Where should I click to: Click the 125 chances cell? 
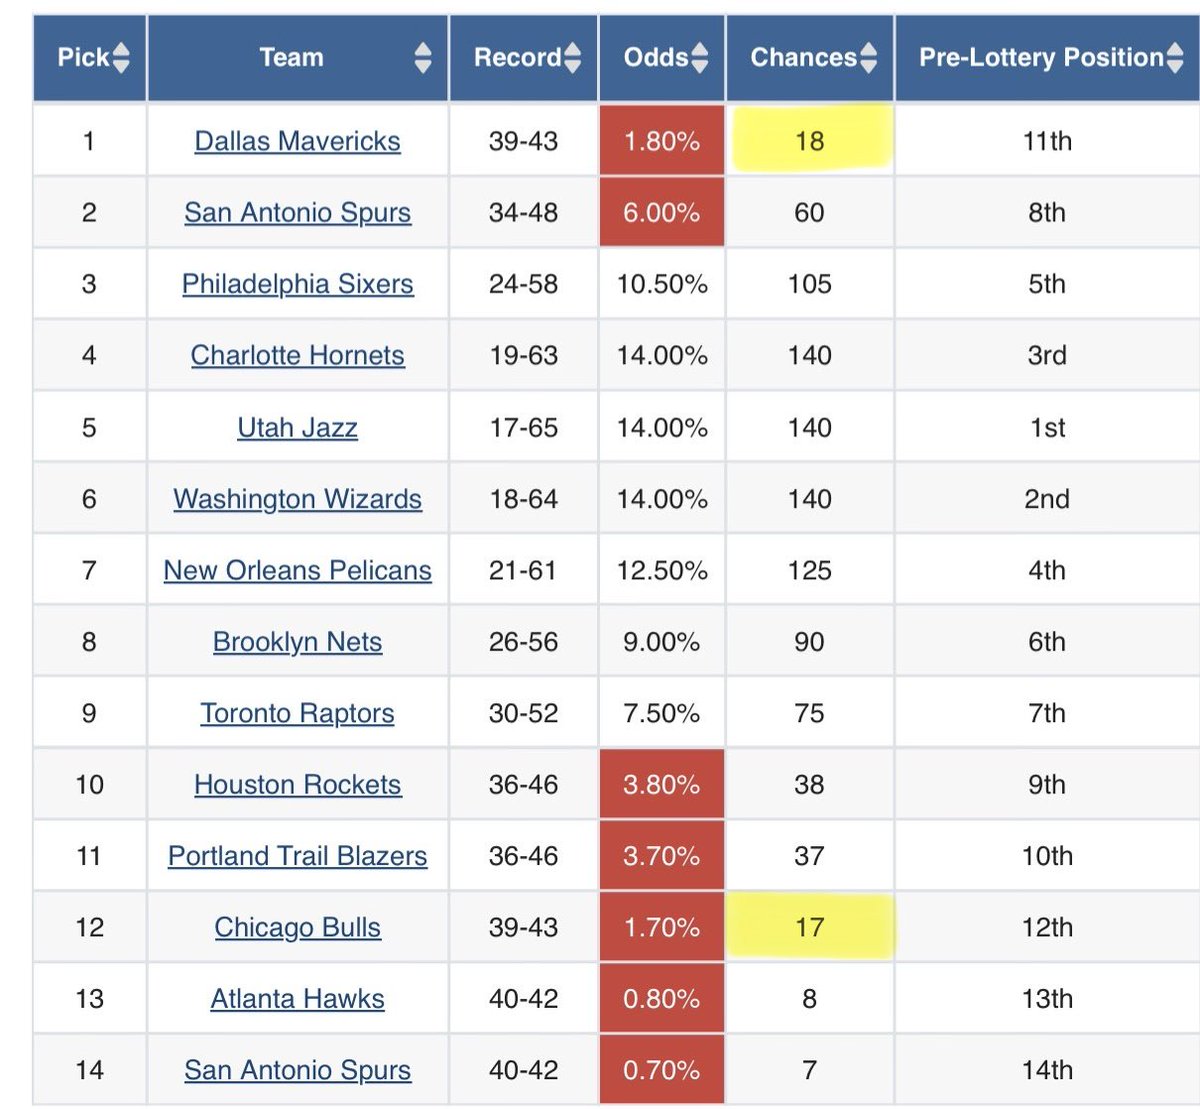(x=810, y=570)
